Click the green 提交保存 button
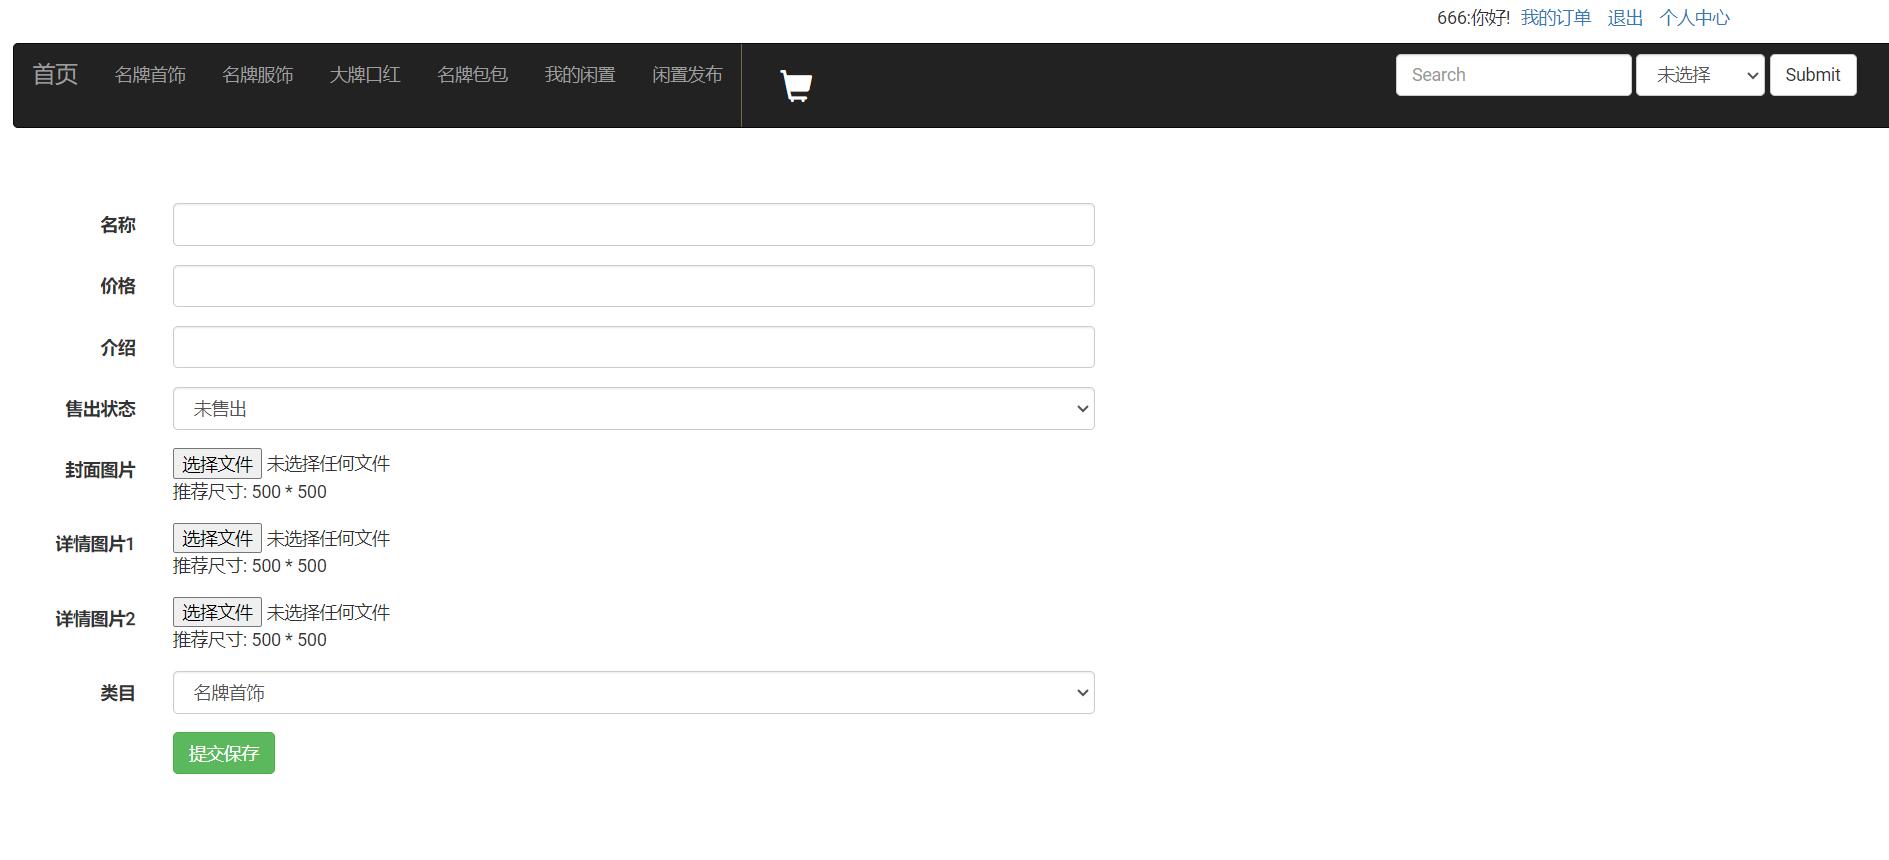 (224, 753)
